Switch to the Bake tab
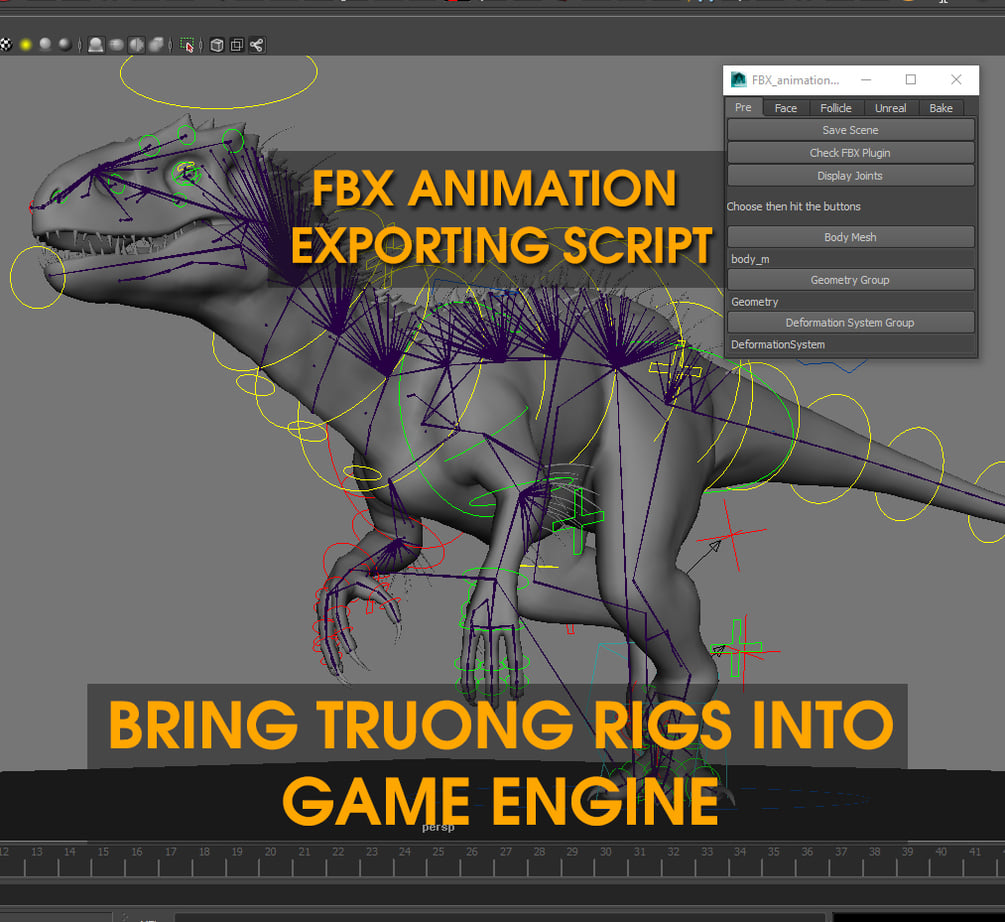Viewport: 1005px width, 922px height. [x=941, y=108]
